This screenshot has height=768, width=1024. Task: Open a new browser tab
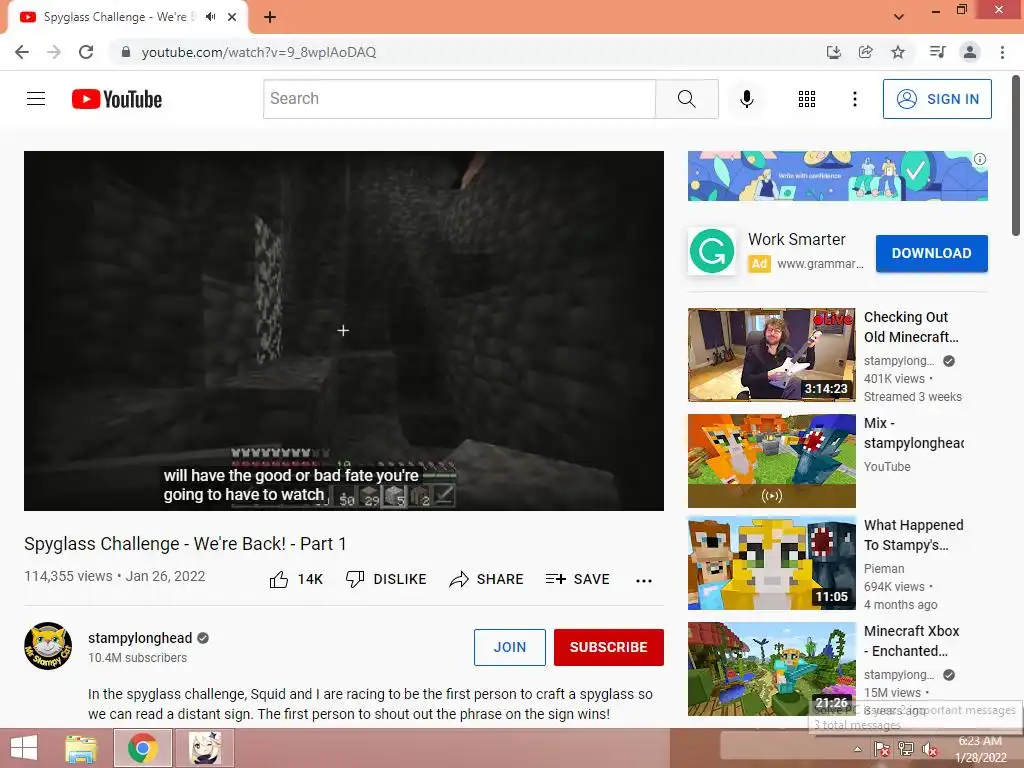pyautogui.click(x=270, y=17)
